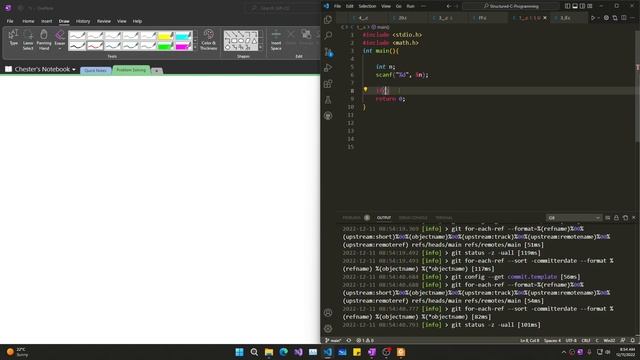The image size is (640, 360).
Task: Click the OneNote search box
Action: click(282, 8)
